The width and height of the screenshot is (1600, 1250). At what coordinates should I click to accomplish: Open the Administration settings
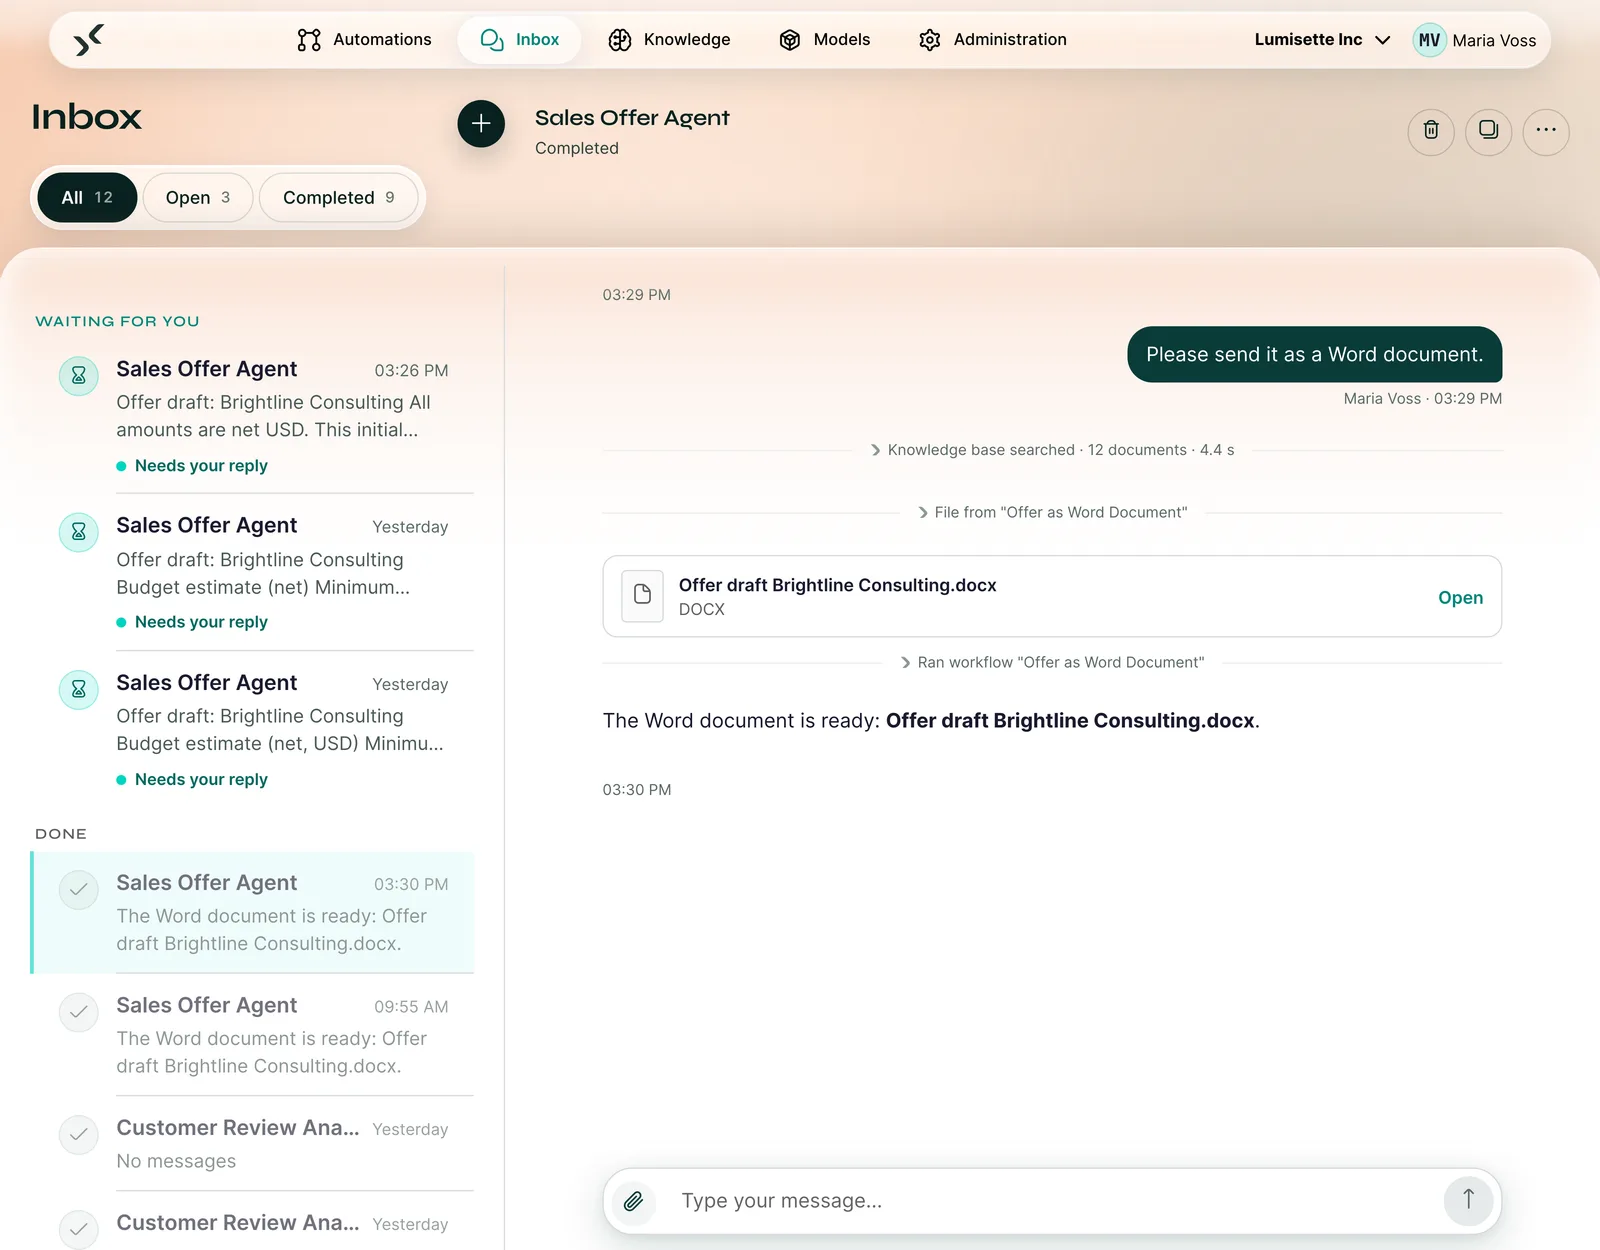point(992,40)
